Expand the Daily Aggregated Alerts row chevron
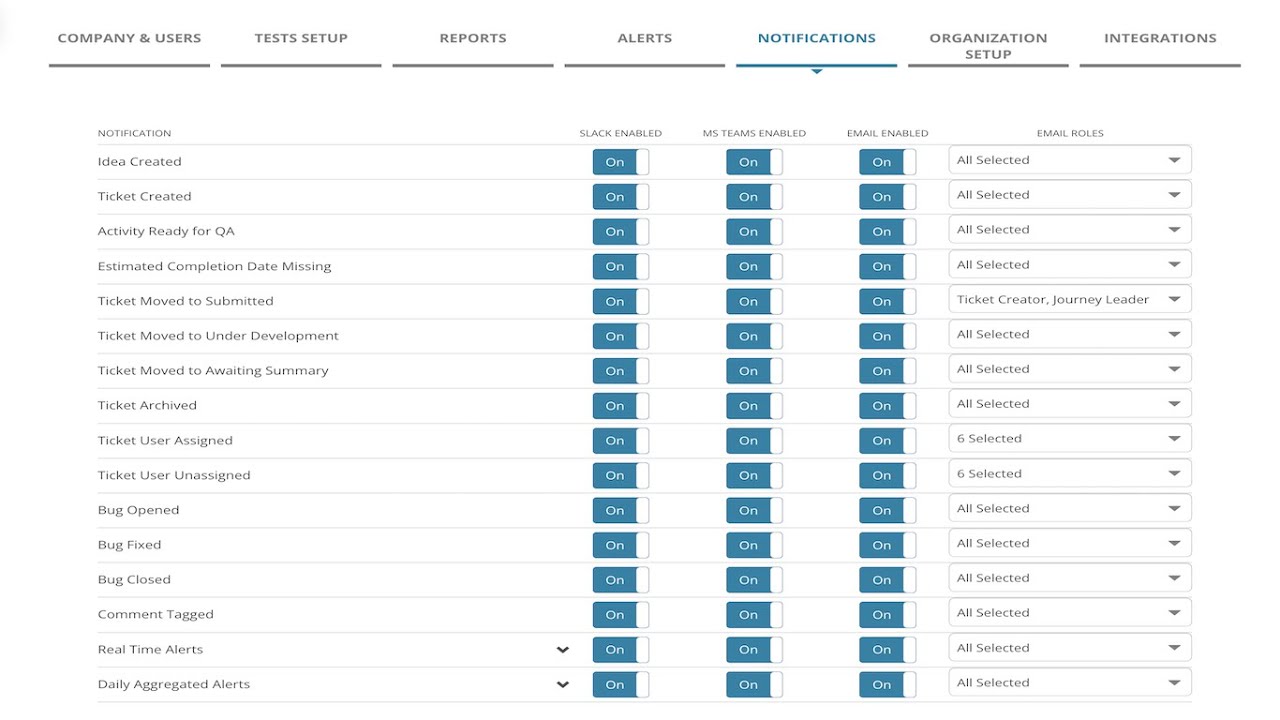Image resolution: width=1280 pixels, height=720 pixels. [x=563, y=685]
